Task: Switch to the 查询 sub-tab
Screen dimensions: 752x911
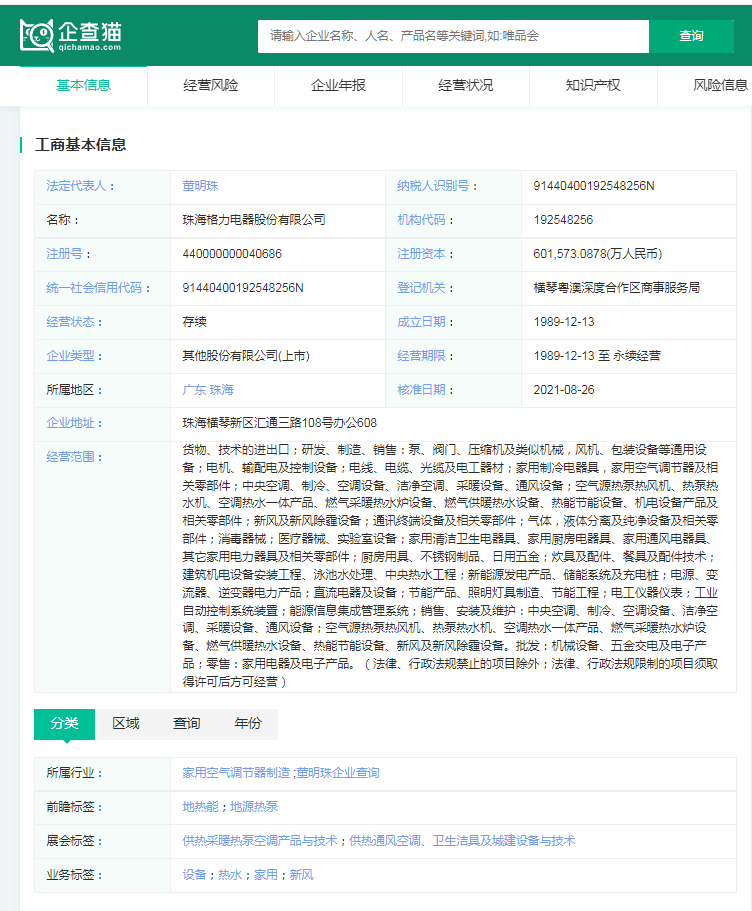Action: (x=187, y=723)
